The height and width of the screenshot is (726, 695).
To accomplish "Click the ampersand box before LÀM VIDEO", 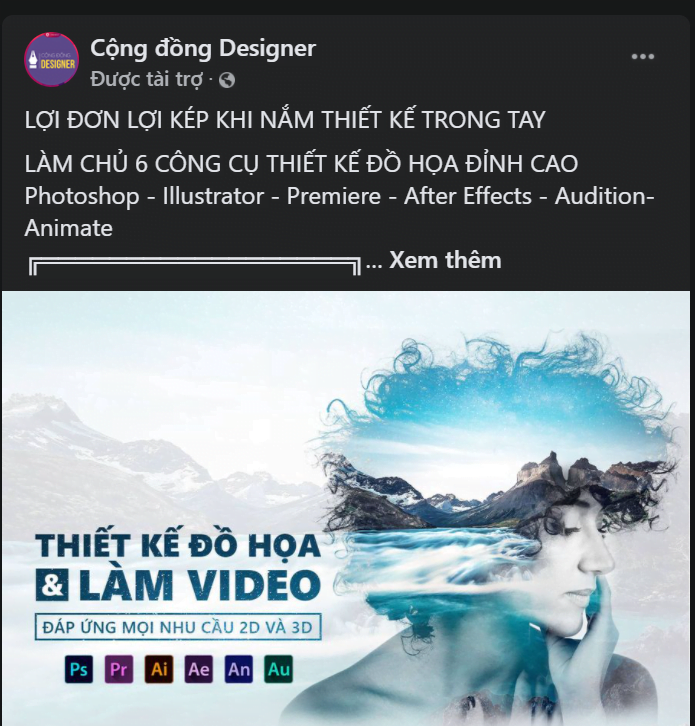I will (52, 585).
